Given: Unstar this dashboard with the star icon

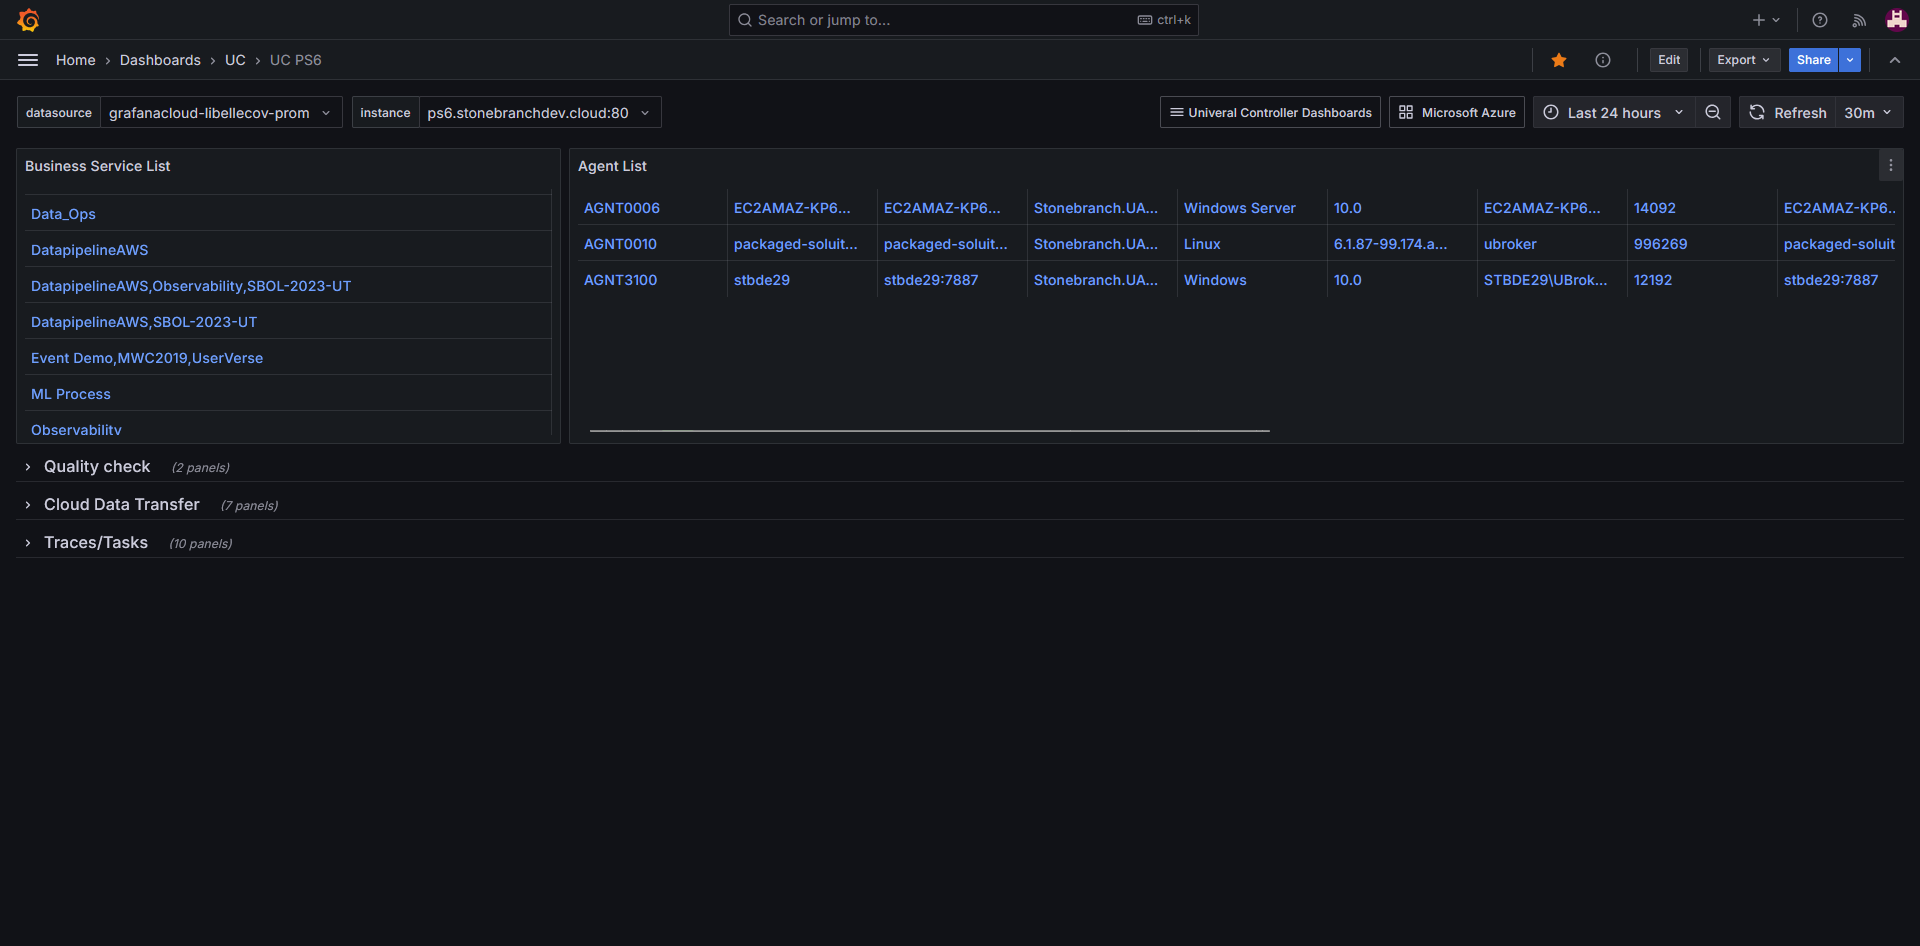Looking at the screenshot, I should pyautogui.click(x=1558, y=60).
